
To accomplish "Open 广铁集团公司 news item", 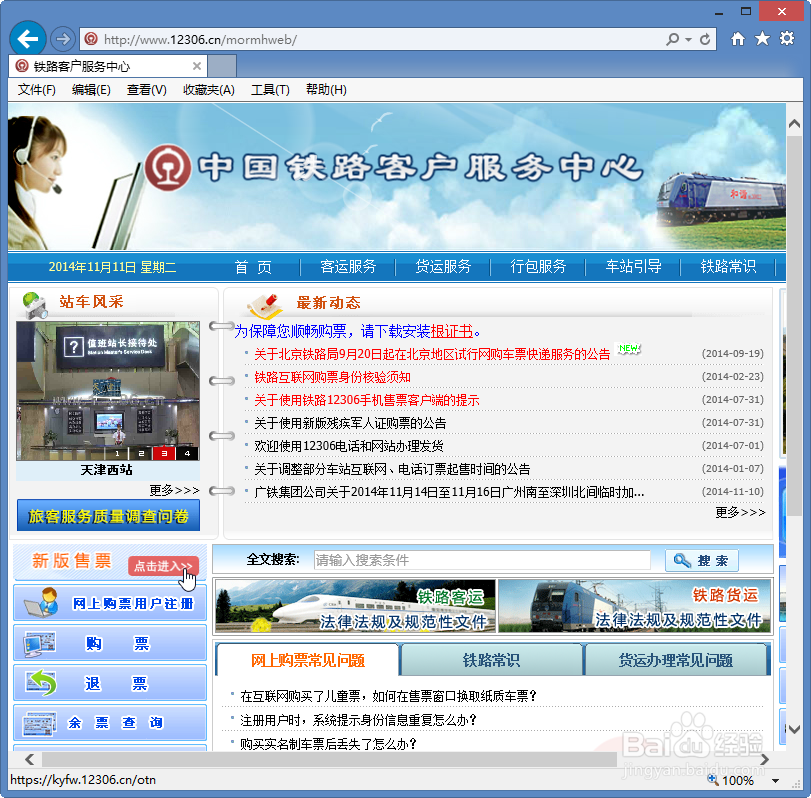I will click(449, 492).
